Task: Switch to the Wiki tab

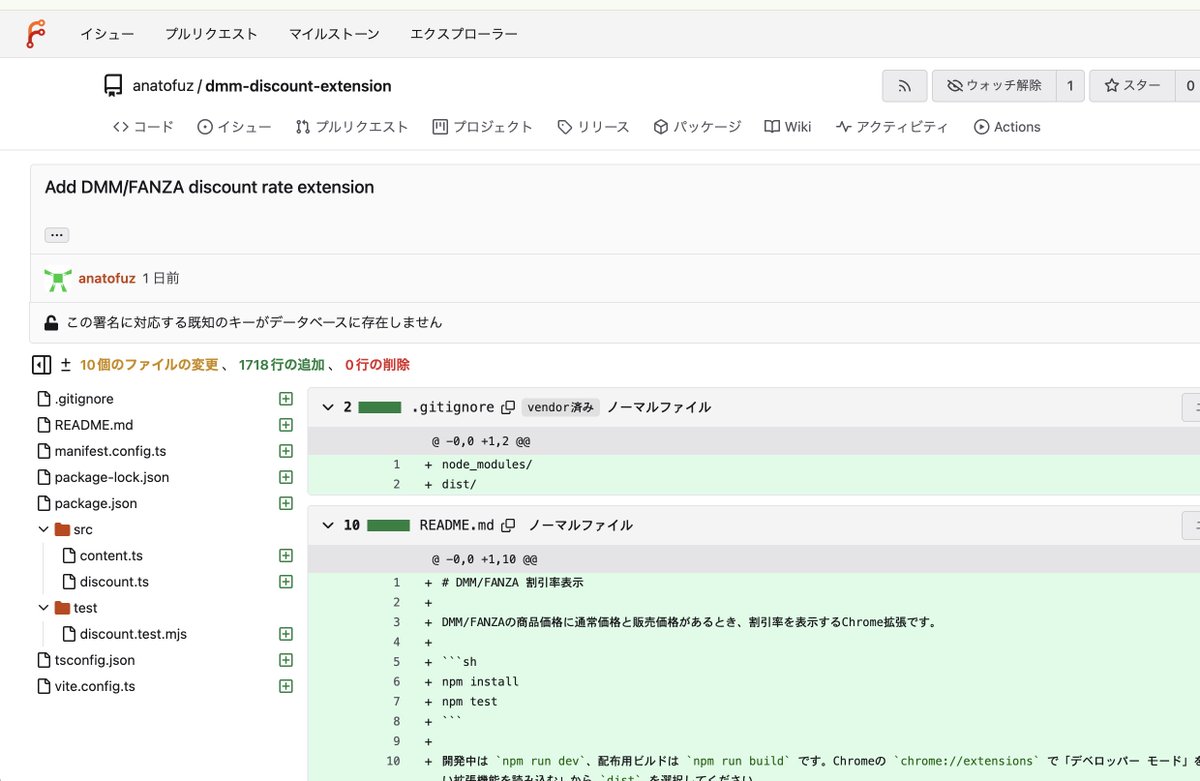Action: pyautogui.click(x=788, y=127)
